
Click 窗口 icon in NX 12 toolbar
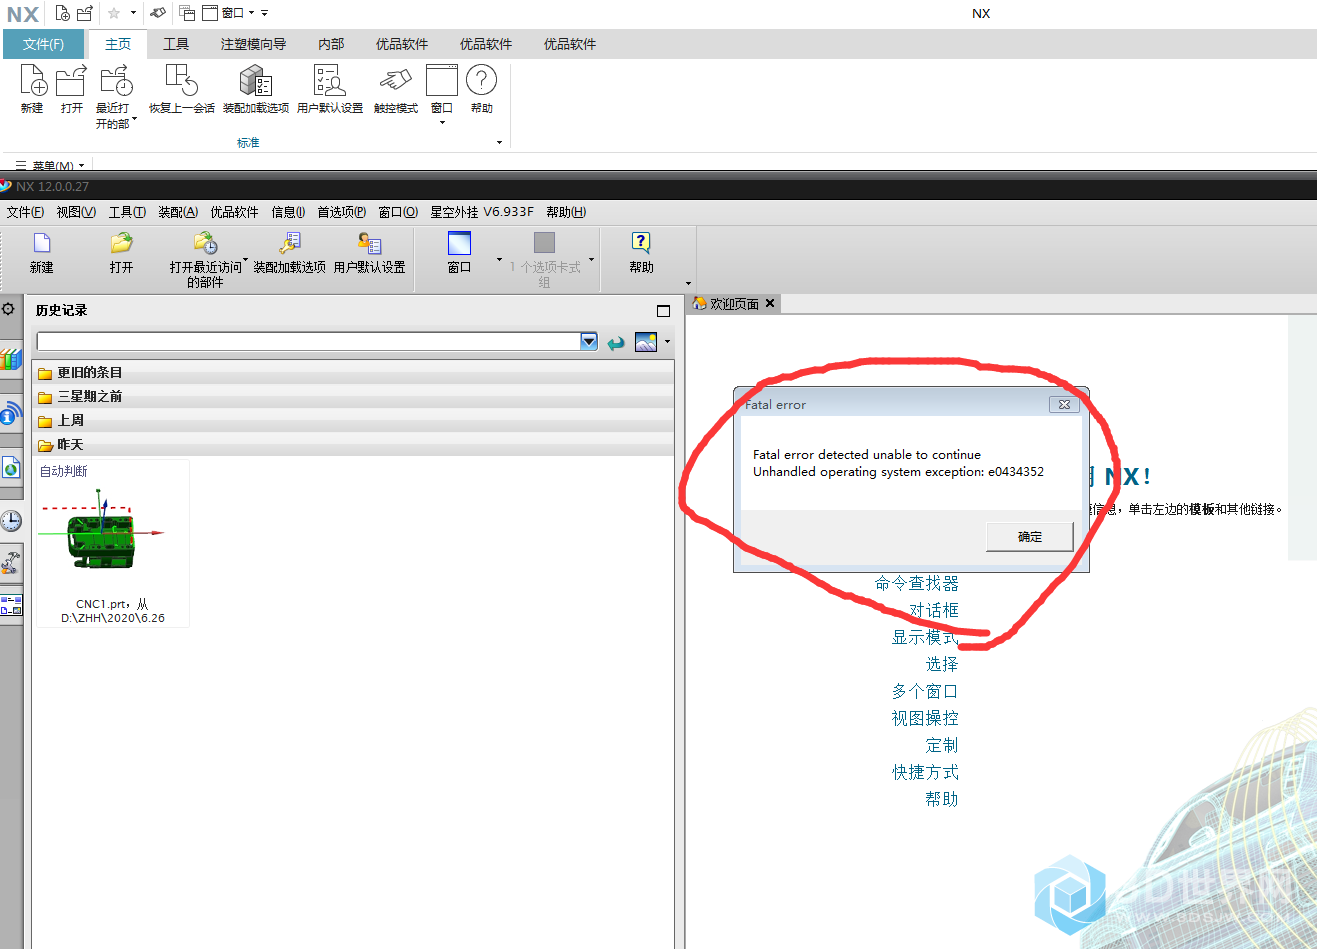click(459, 243)
